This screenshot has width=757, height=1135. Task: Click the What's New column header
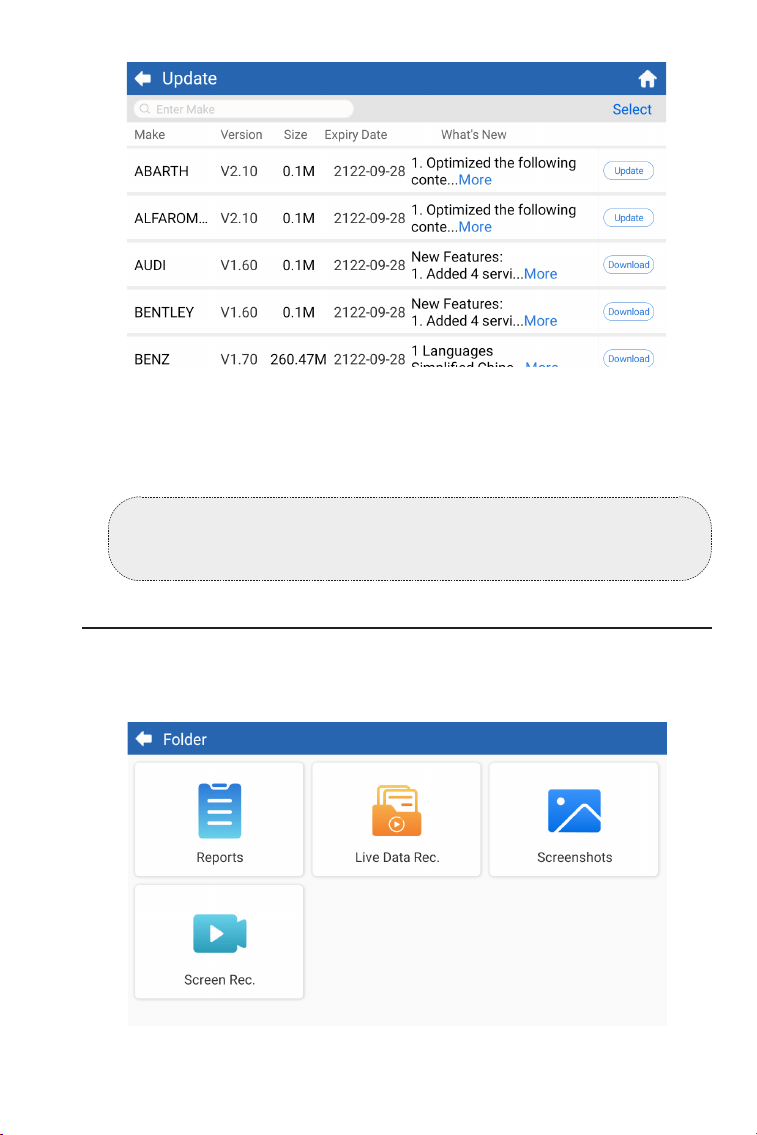point(473,135)
